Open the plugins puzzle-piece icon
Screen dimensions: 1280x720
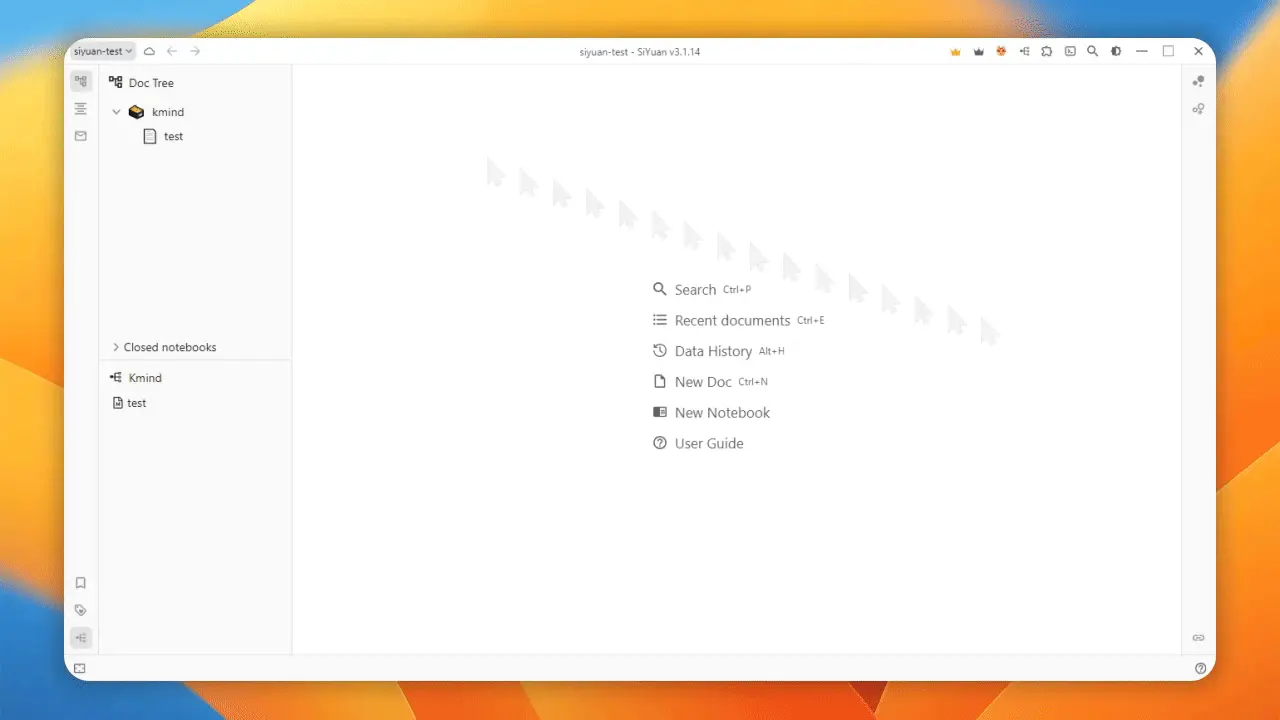click(1047, 51)
